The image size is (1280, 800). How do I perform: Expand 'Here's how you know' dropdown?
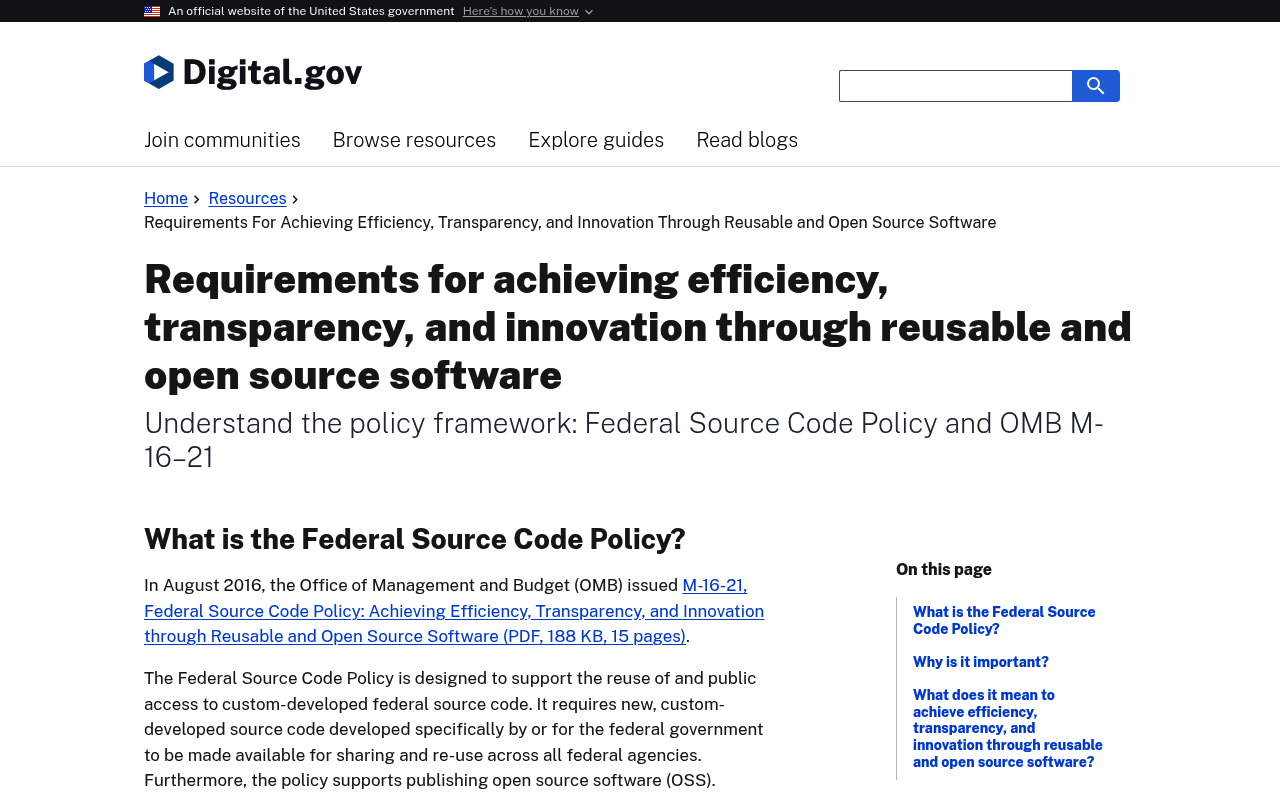(528, 11)
